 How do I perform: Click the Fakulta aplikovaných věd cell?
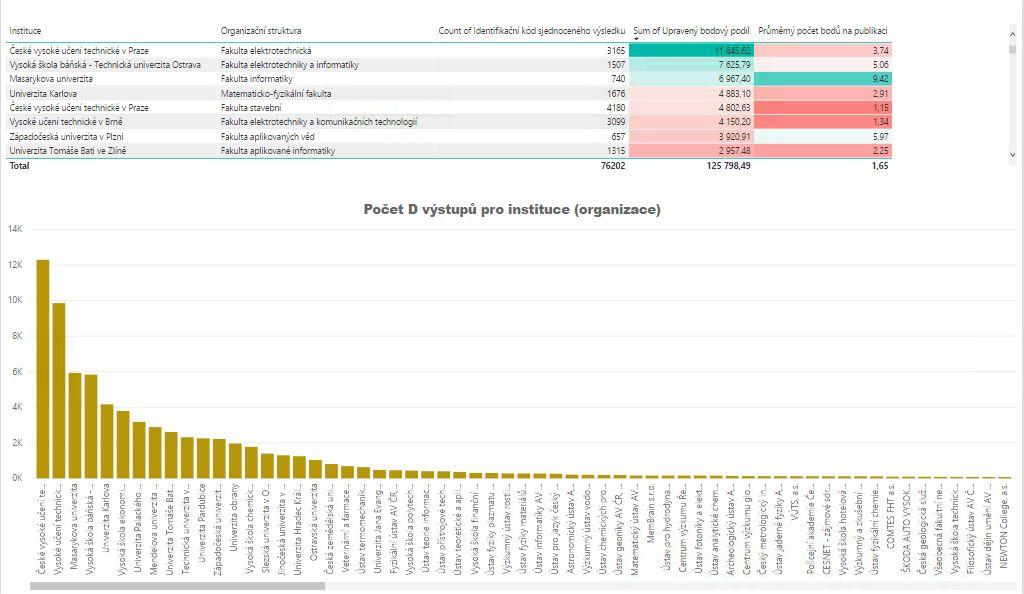point(268,136)
